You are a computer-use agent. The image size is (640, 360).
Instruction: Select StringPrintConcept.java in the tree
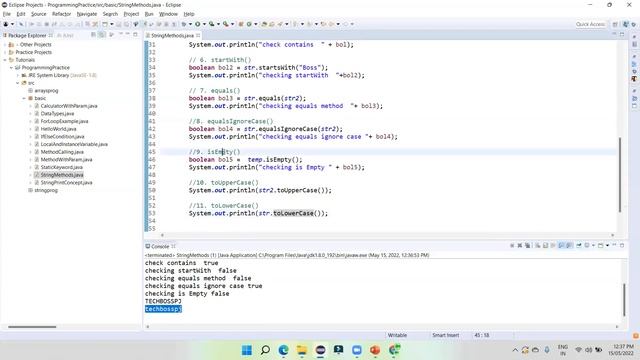[66, 182]
